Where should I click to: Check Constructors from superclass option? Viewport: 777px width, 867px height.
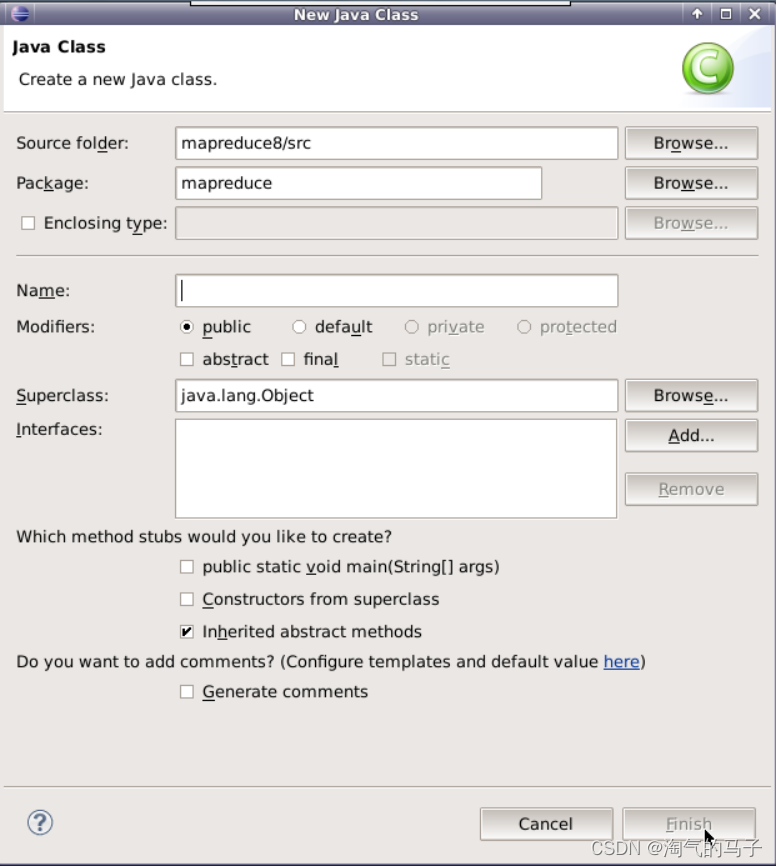[187, 599]
